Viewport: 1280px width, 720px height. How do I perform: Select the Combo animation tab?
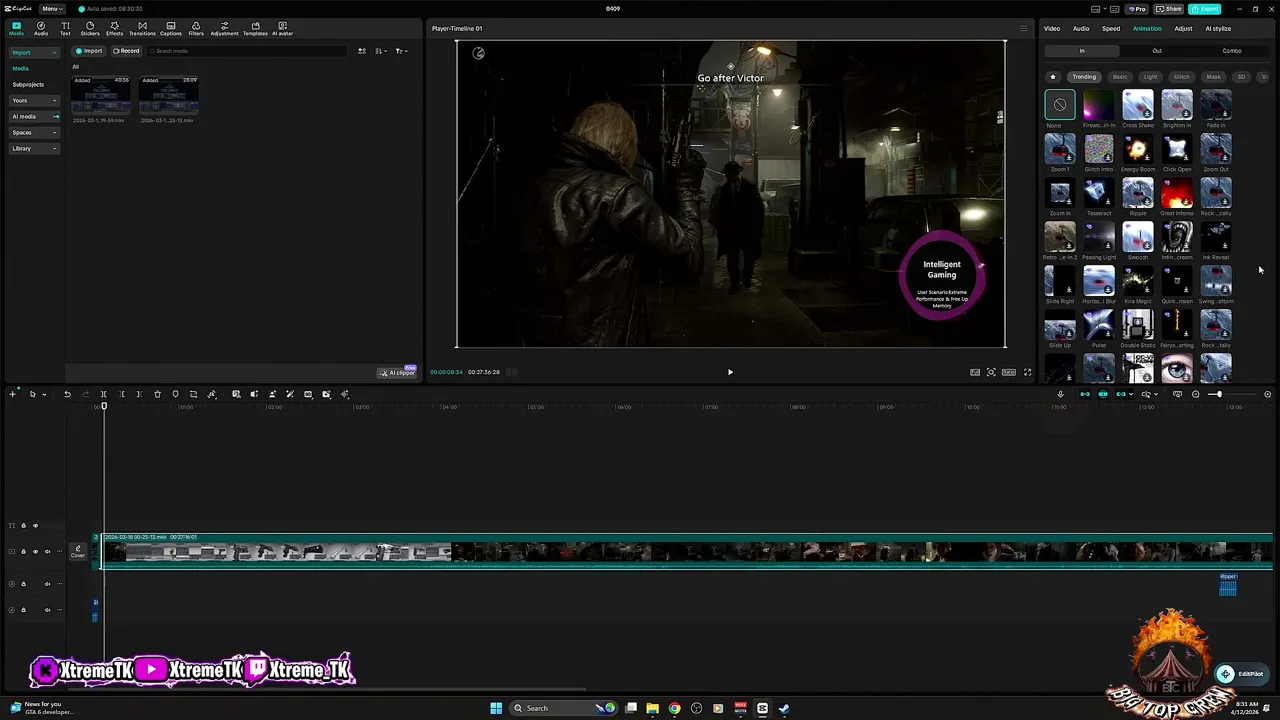click(x=1232, y=51)
